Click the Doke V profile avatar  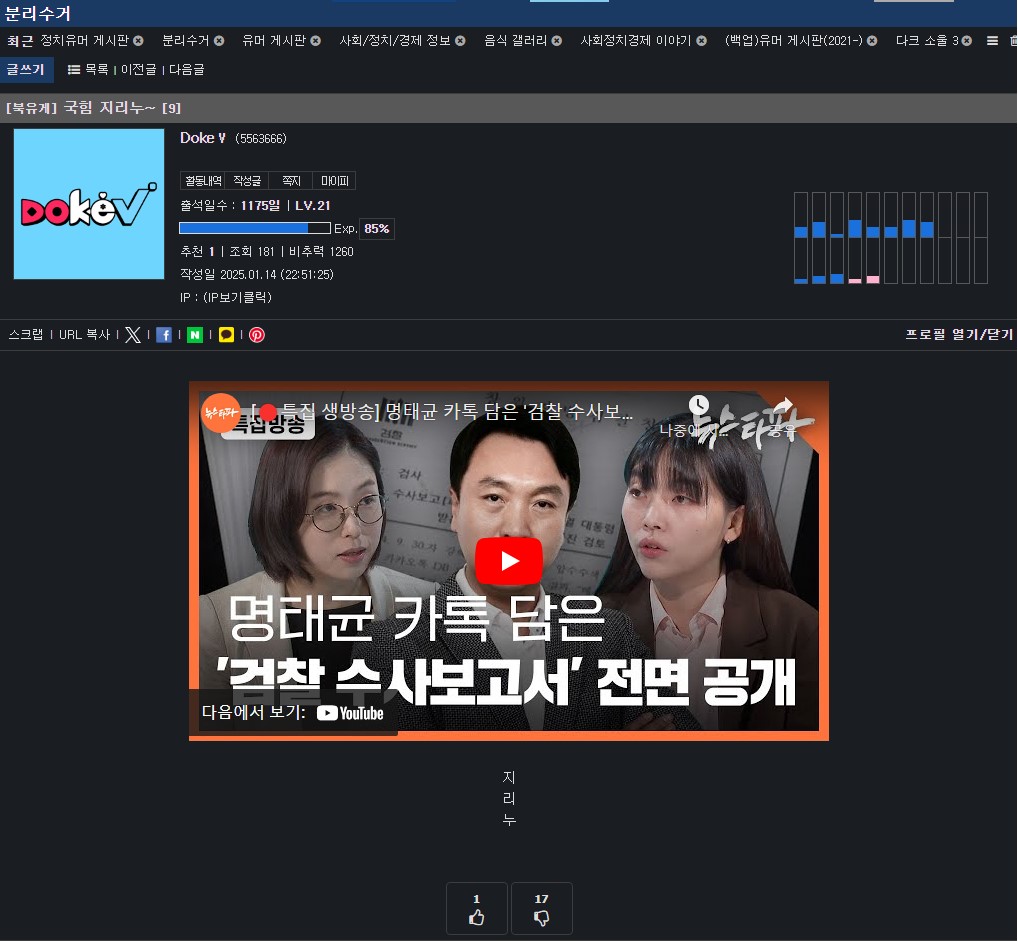click(x=89, y=204)
